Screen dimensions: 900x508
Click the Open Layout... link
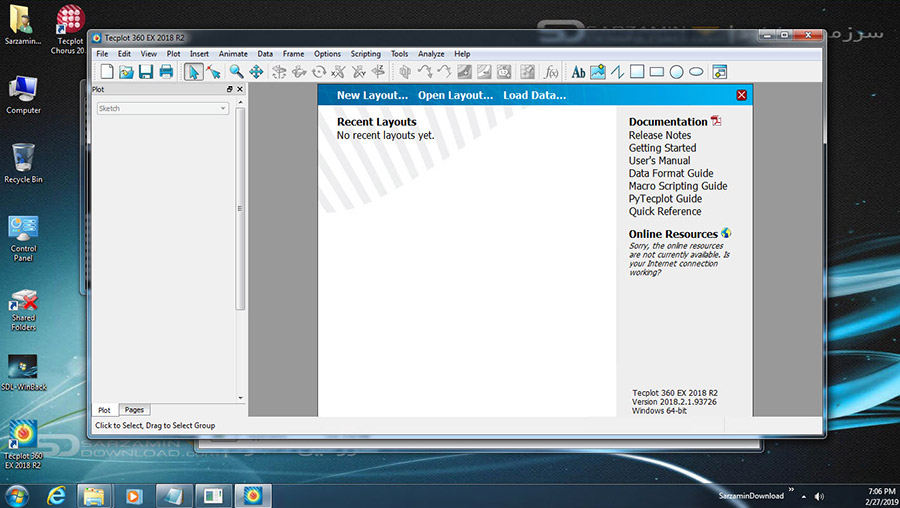455,95
